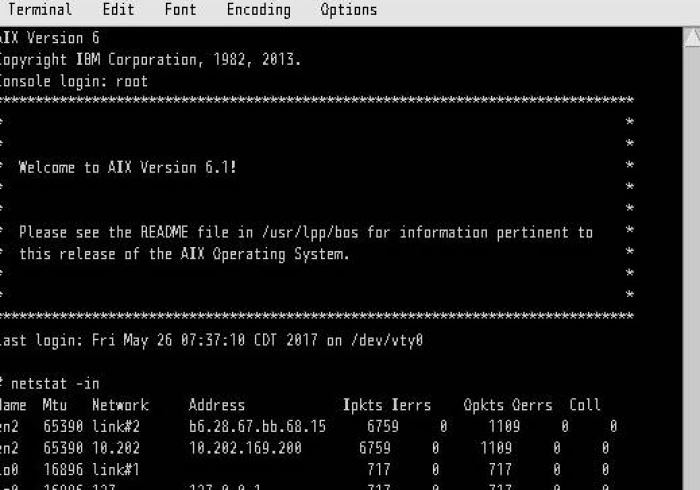Click the 'Copyright IBM Corporation' line

(x=150, y=60)
